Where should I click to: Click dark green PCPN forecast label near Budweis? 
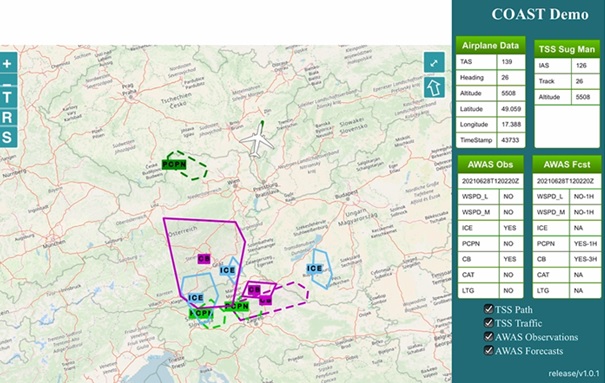pos(174,165)
